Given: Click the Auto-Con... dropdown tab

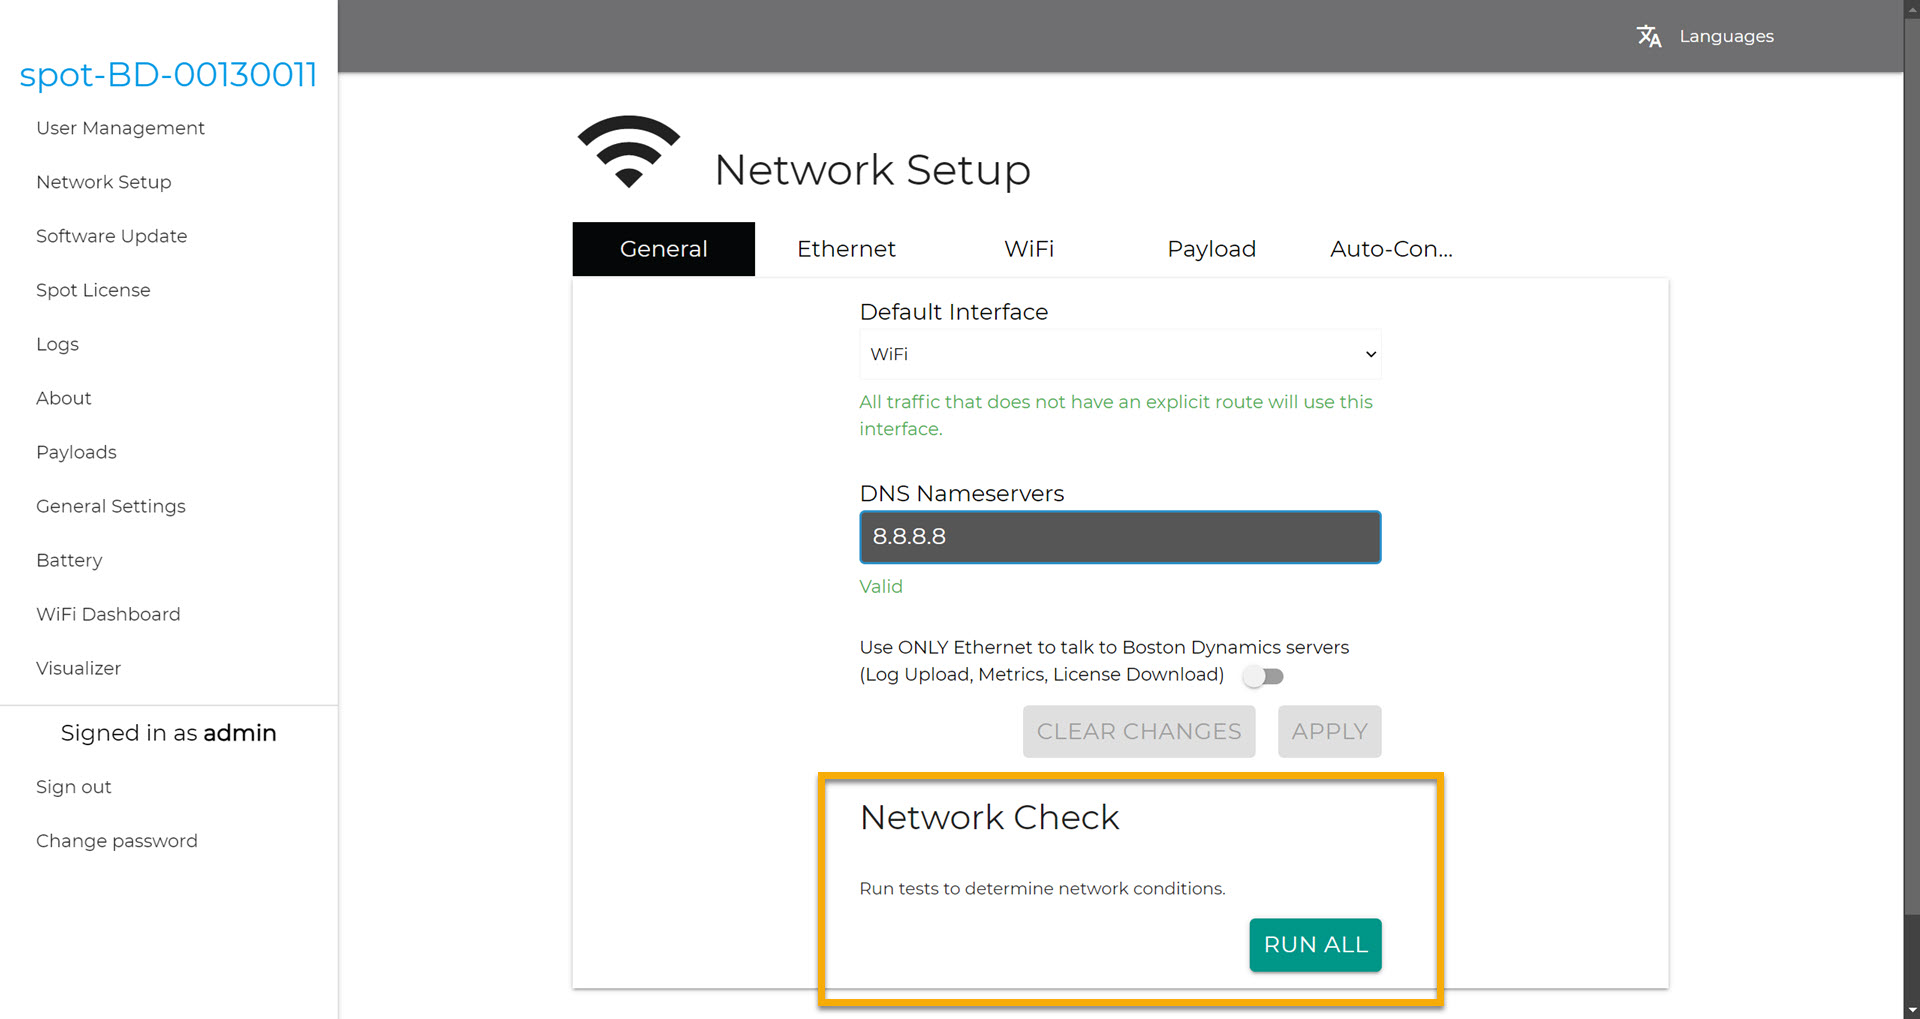Looking at the screenshot, I should point(1391,249).
